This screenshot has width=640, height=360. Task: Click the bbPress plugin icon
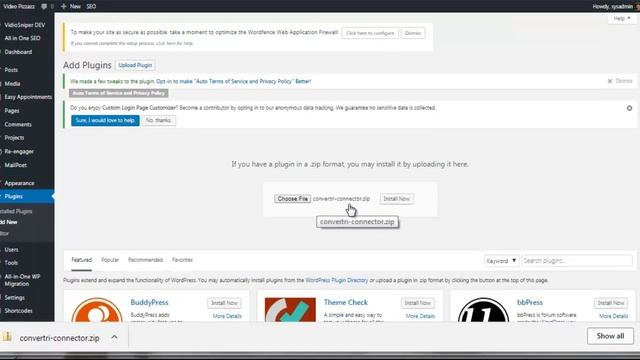point(483,310)
